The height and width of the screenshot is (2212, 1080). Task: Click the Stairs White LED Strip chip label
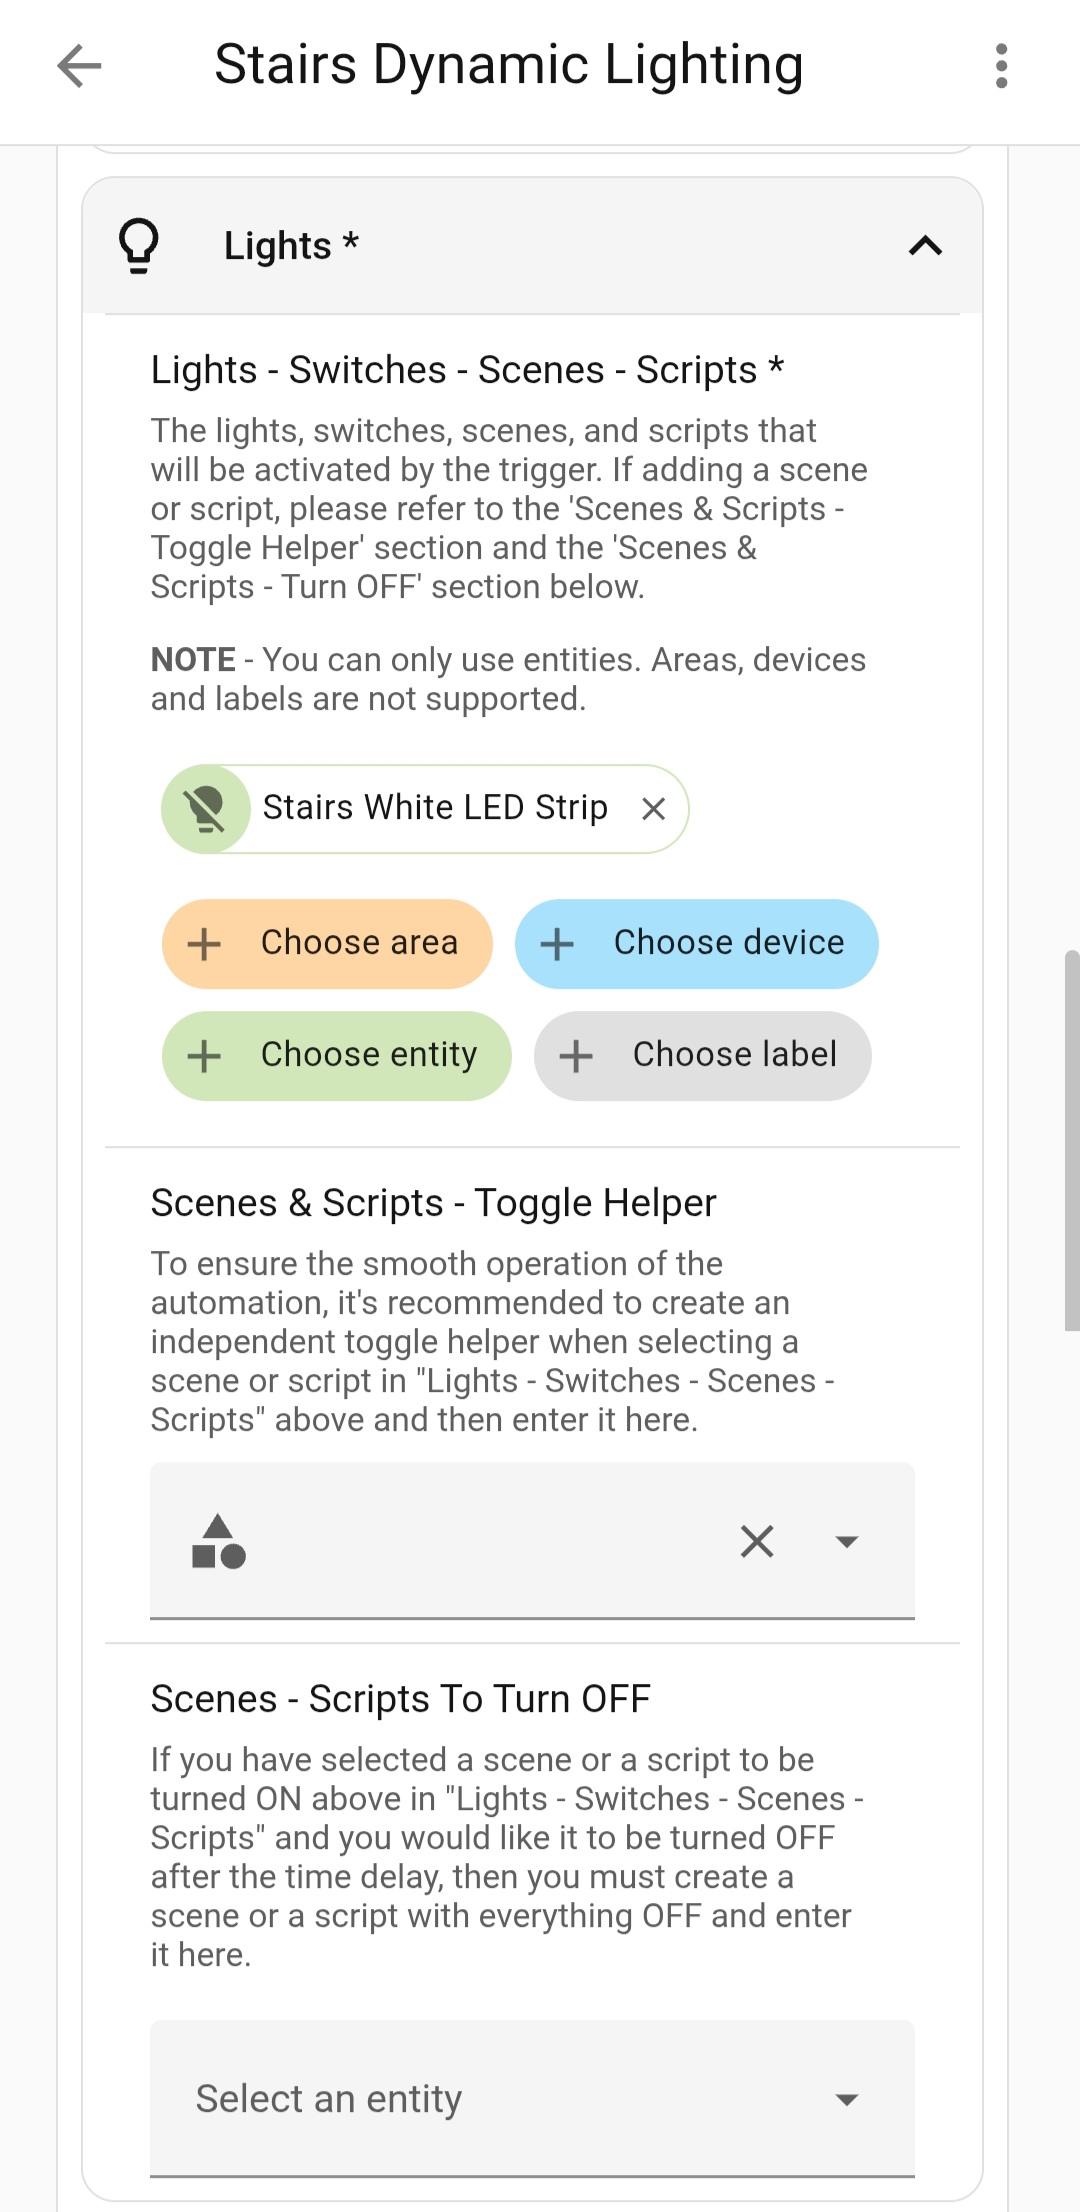coord(435,808)
